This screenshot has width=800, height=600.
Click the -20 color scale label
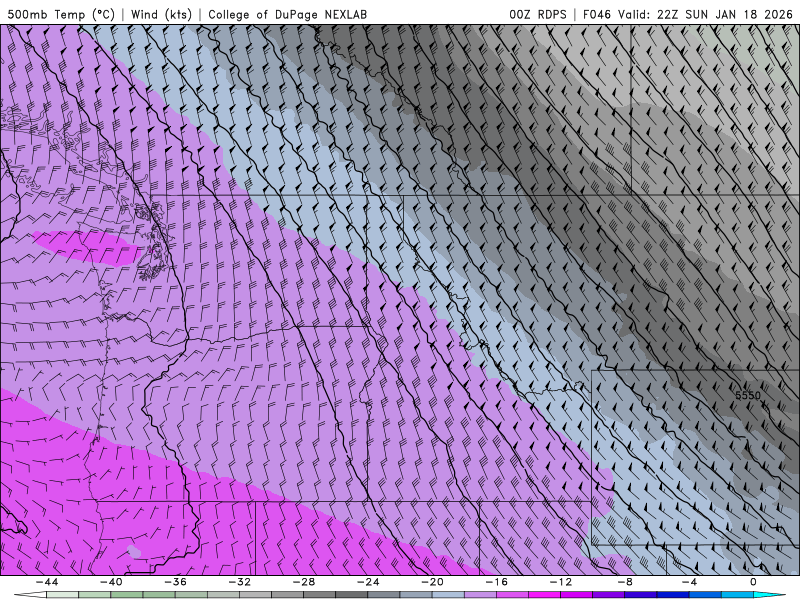(433, 582)
